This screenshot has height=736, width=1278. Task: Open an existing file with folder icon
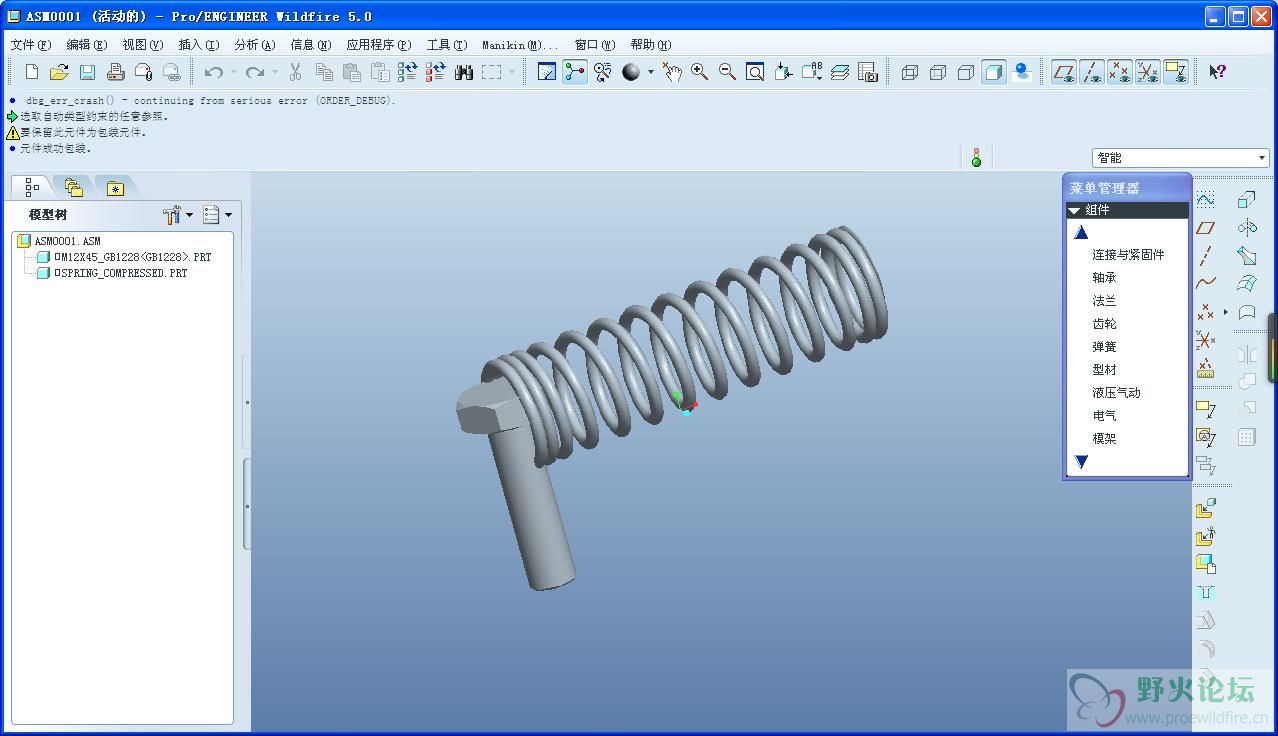(59, 72)
